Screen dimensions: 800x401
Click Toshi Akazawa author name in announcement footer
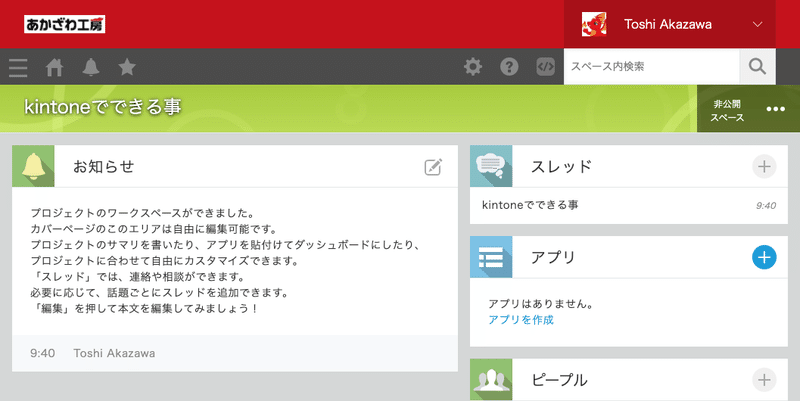tap(114, 353)
